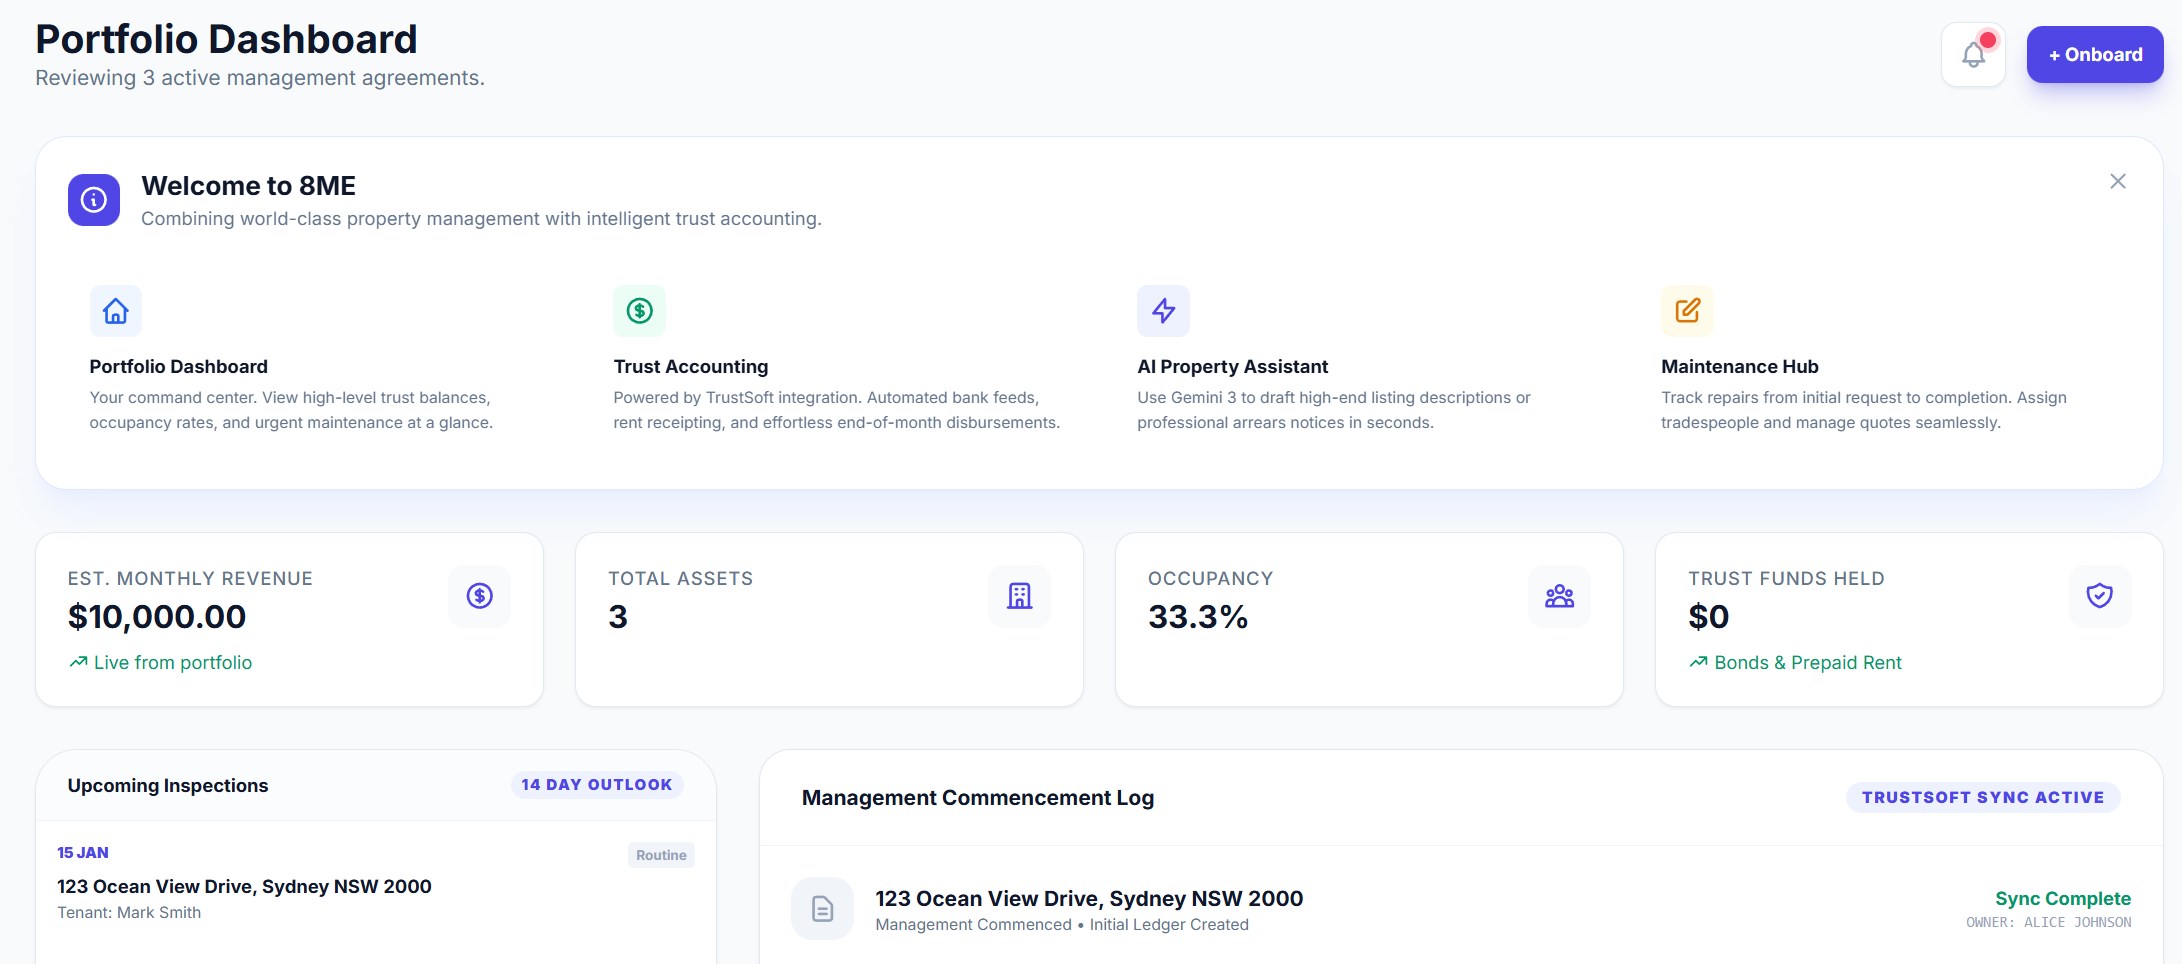Click the 33.3% occupancy value
This screenshot has width=2182, height=964.
1198,617
